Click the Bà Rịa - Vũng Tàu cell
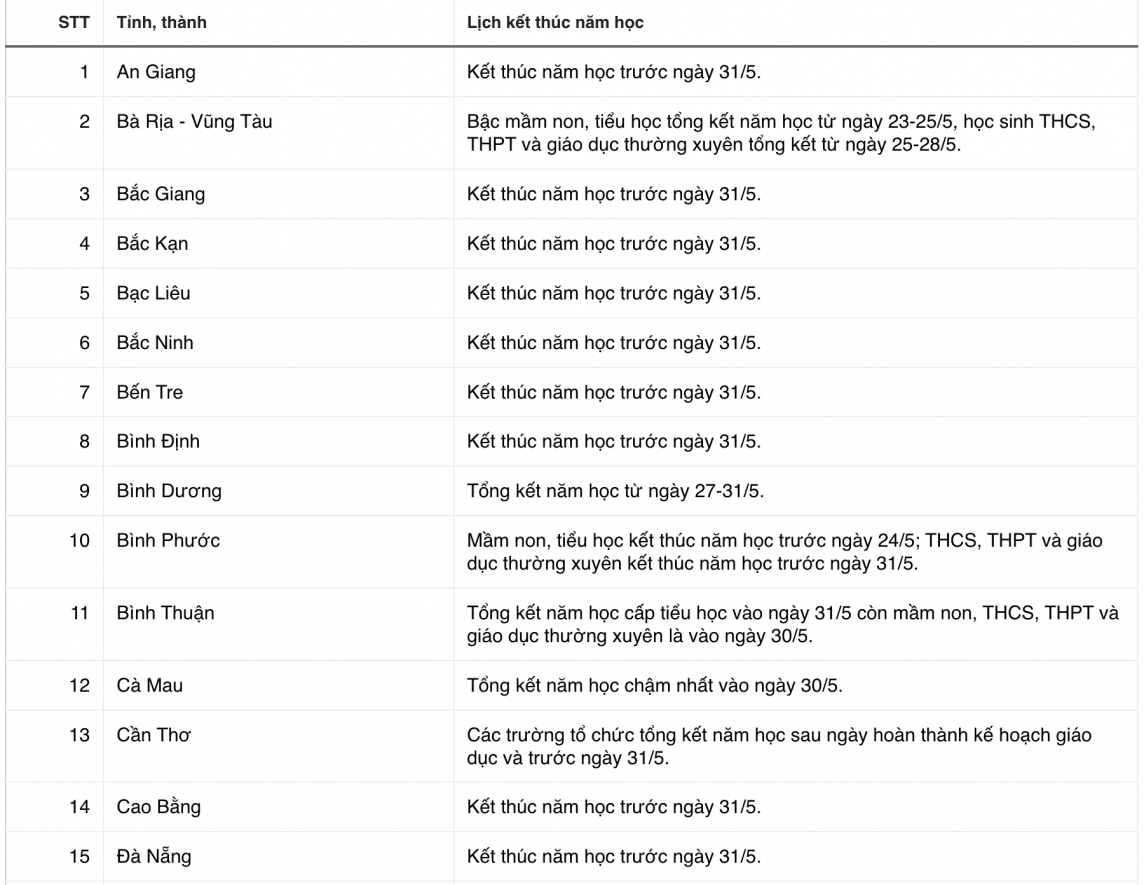The height and width of the screenshot is (885, 1144). click(194, 123)
